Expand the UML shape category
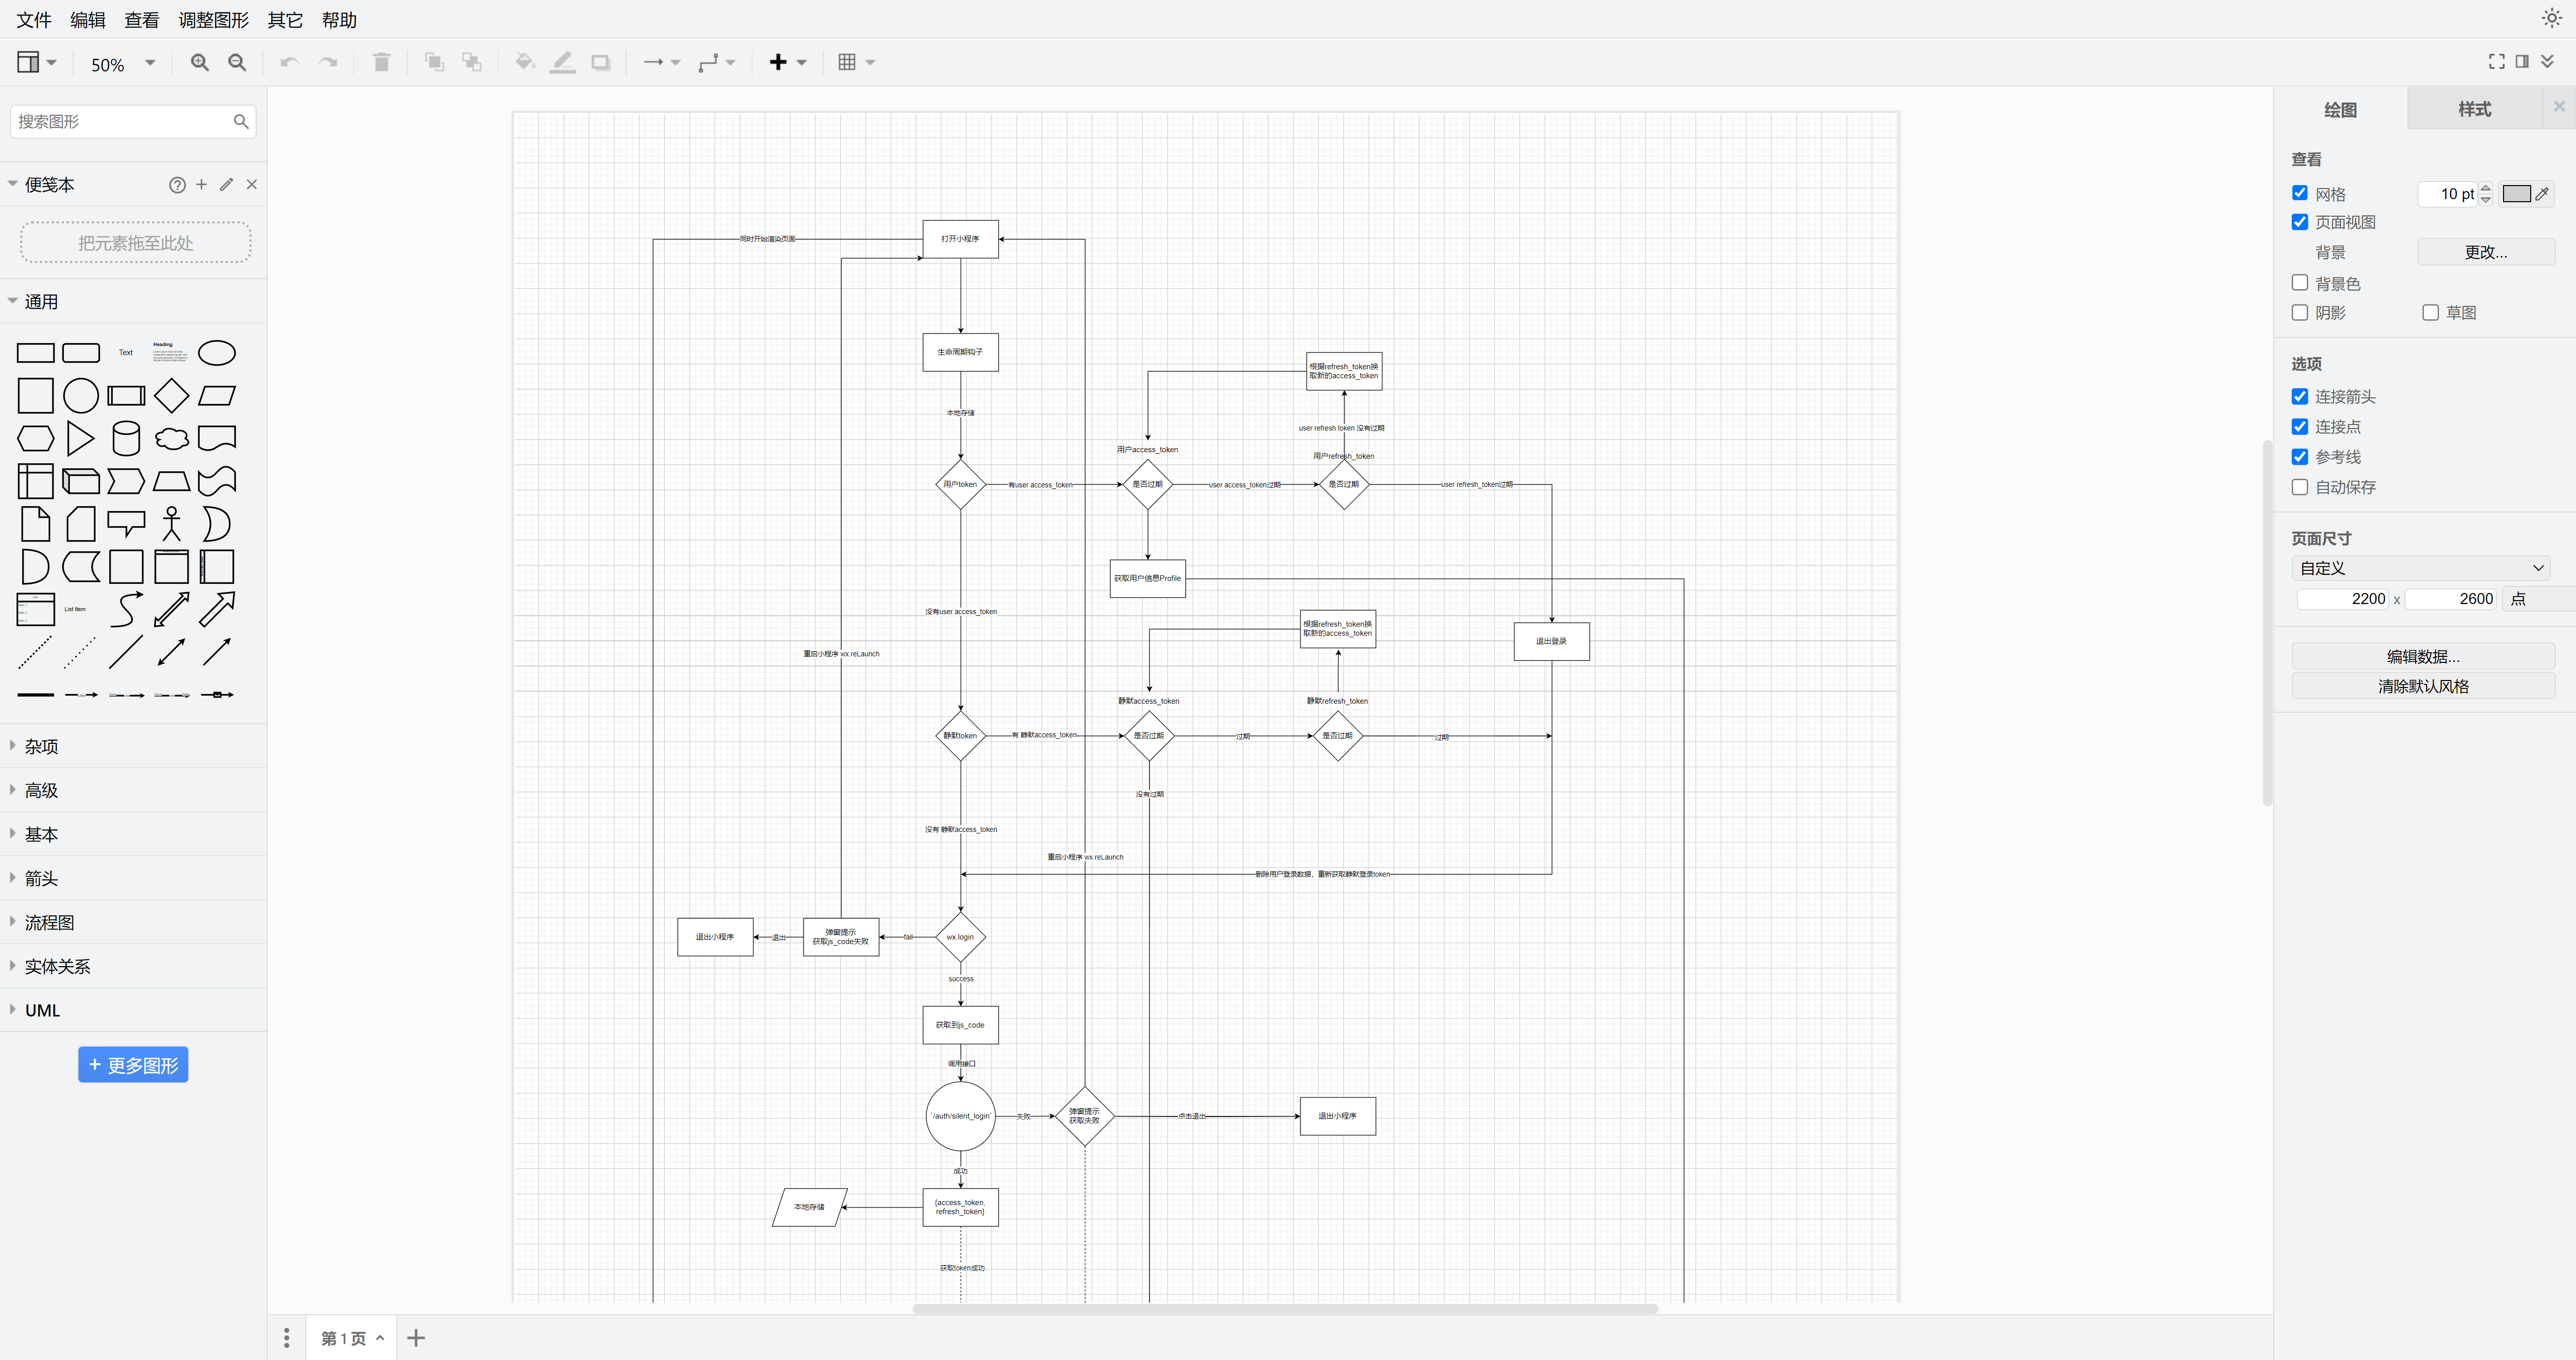The width and height of the screenshot is (2576, 1360). 133,1010
